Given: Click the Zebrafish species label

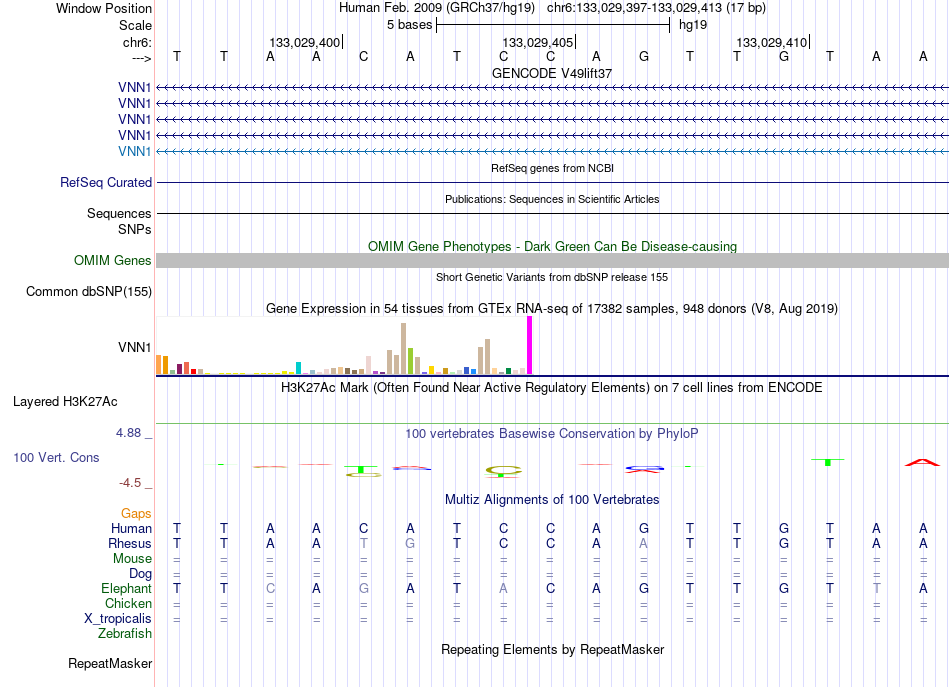Looking at the screenshot, I should 125,633.
